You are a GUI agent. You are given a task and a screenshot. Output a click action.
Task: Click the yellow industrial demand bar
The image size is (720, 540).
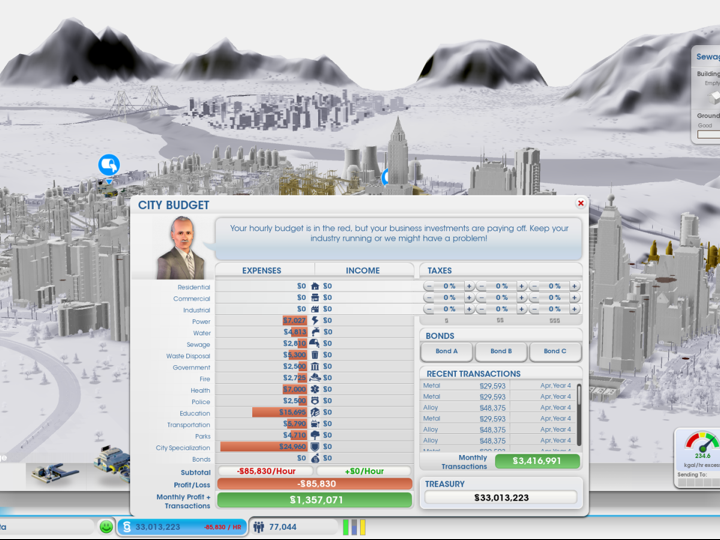coord(362,527)
